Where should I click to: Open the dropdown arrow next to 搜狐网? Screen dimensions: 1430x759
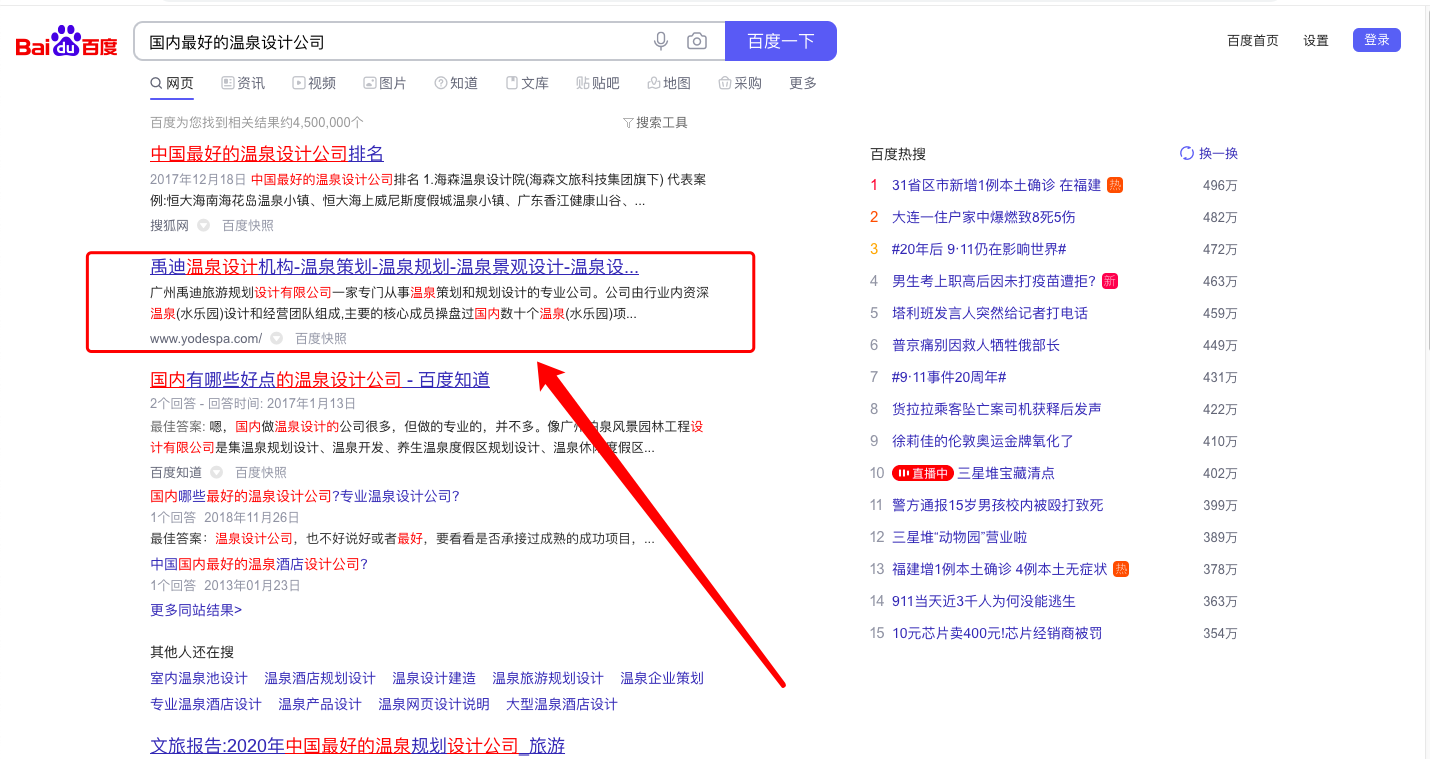(x=203, y=226)
